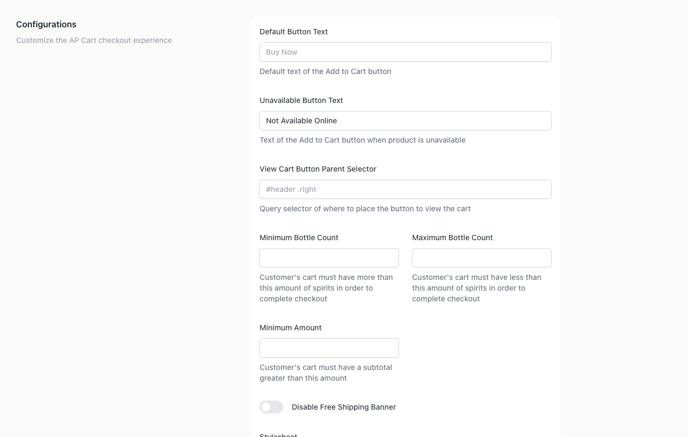Toggle the Disable Free Shipping Banner switch

(x=271, y=407)
